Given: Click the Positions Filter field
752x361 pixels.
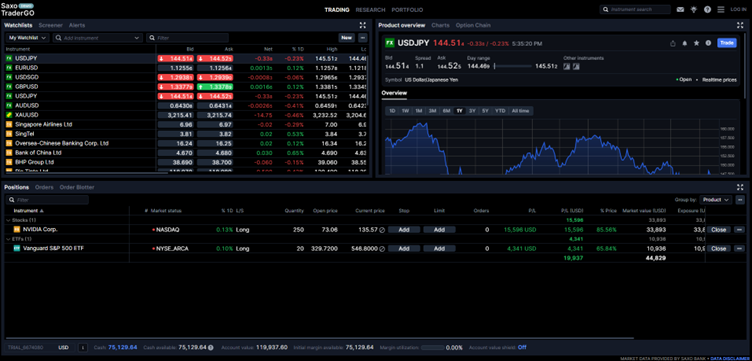Looking at the screenshot, I should 47,200.
